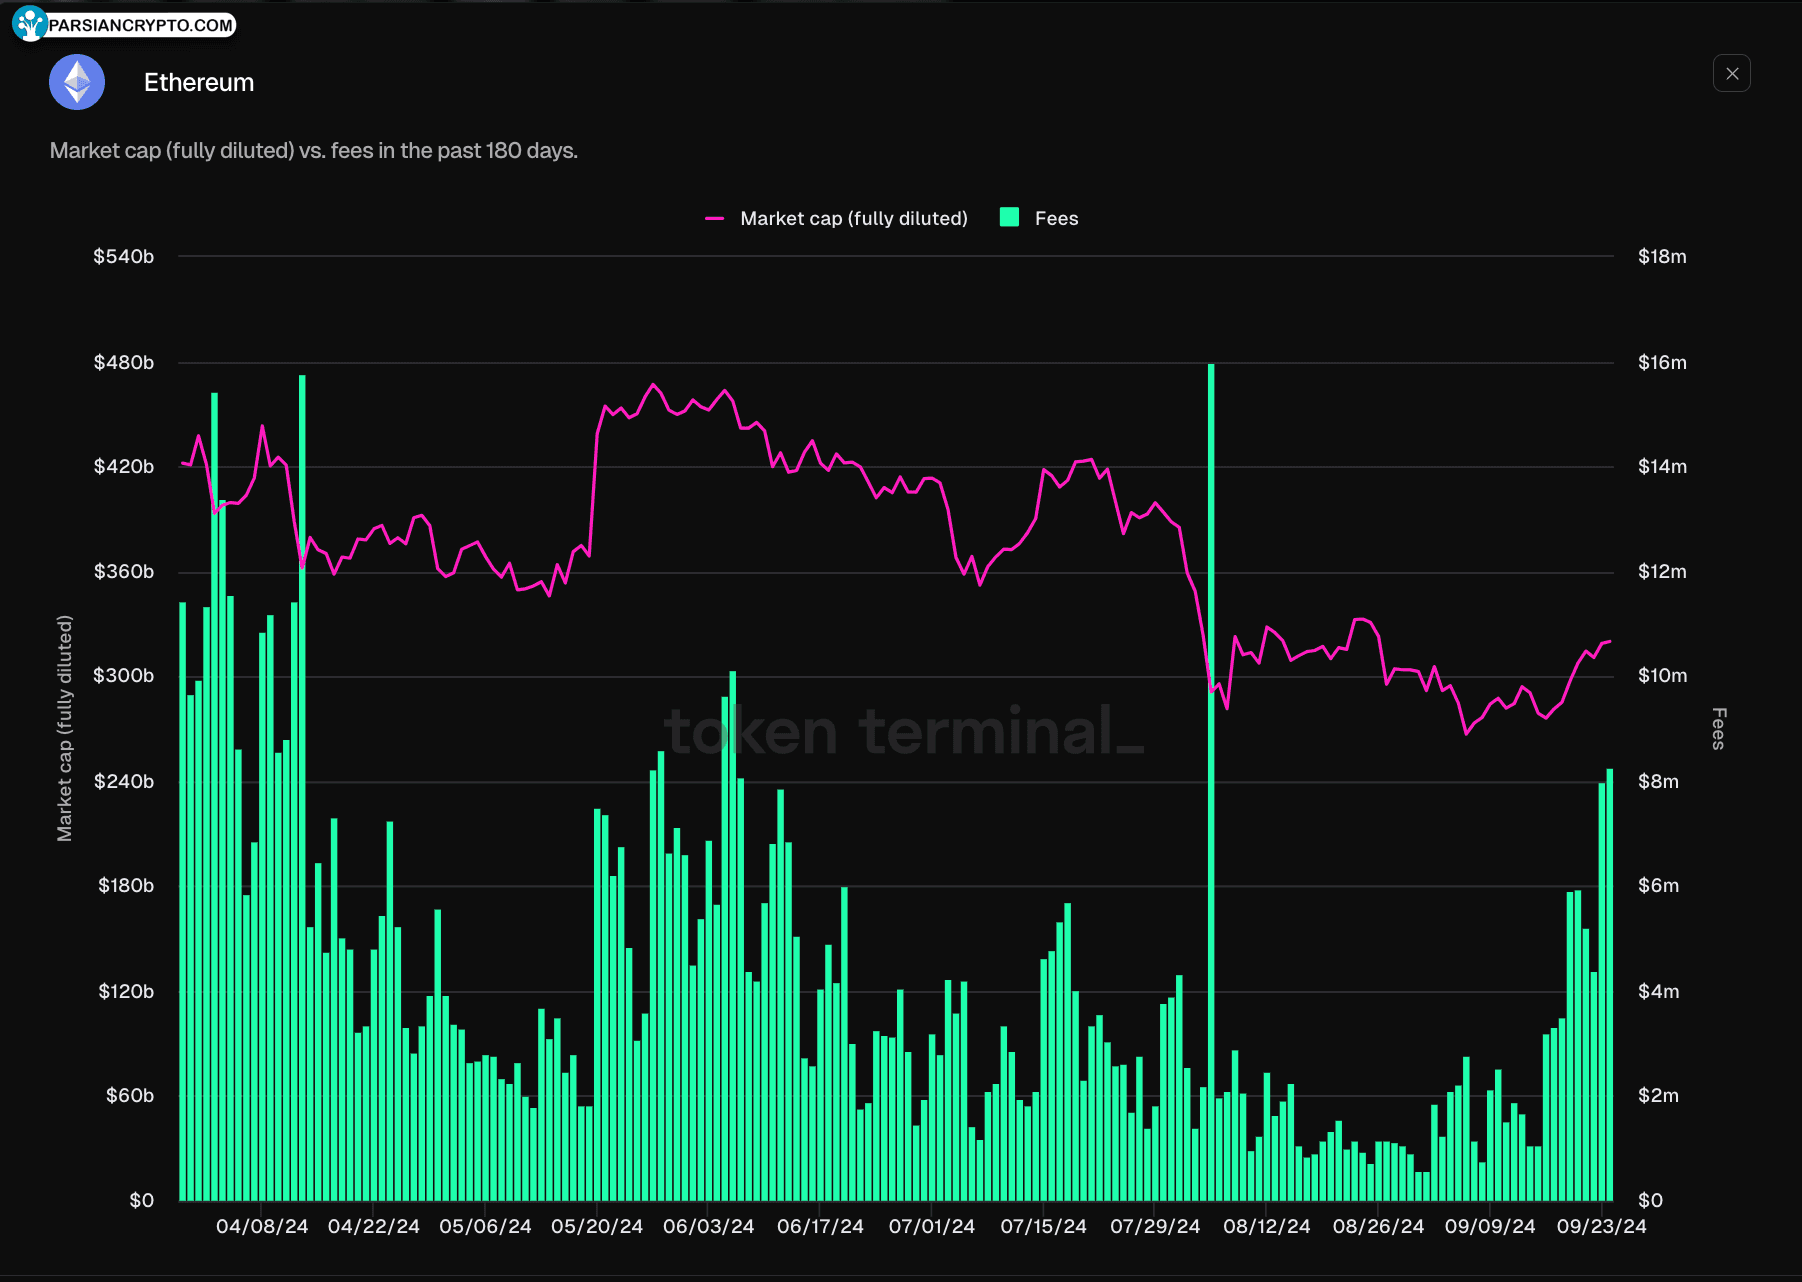Close the chart with the X button
Image resolution: width=1802 pixels, height=1282 pixels.
click(1731, 73)
